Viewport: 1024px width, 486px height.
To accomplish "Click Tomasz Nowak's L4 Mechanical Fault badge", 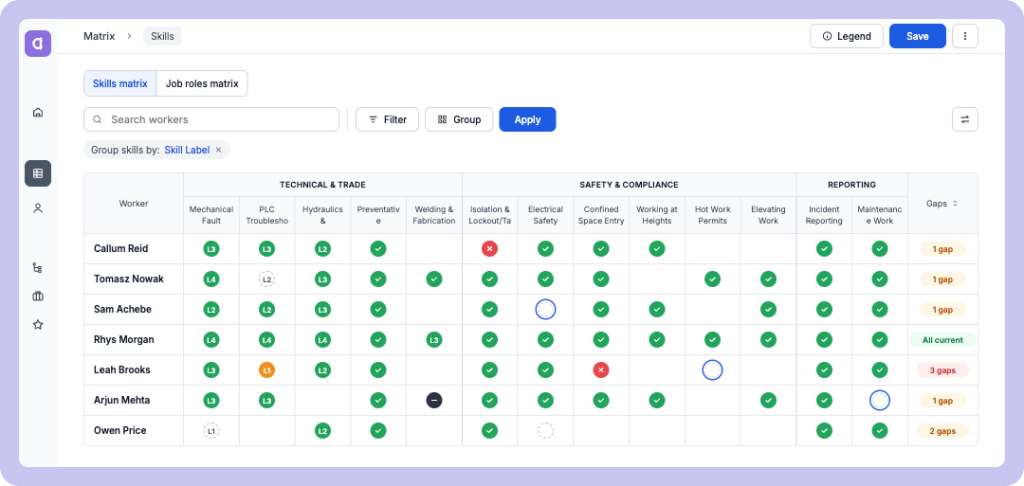I will [211, 279].
